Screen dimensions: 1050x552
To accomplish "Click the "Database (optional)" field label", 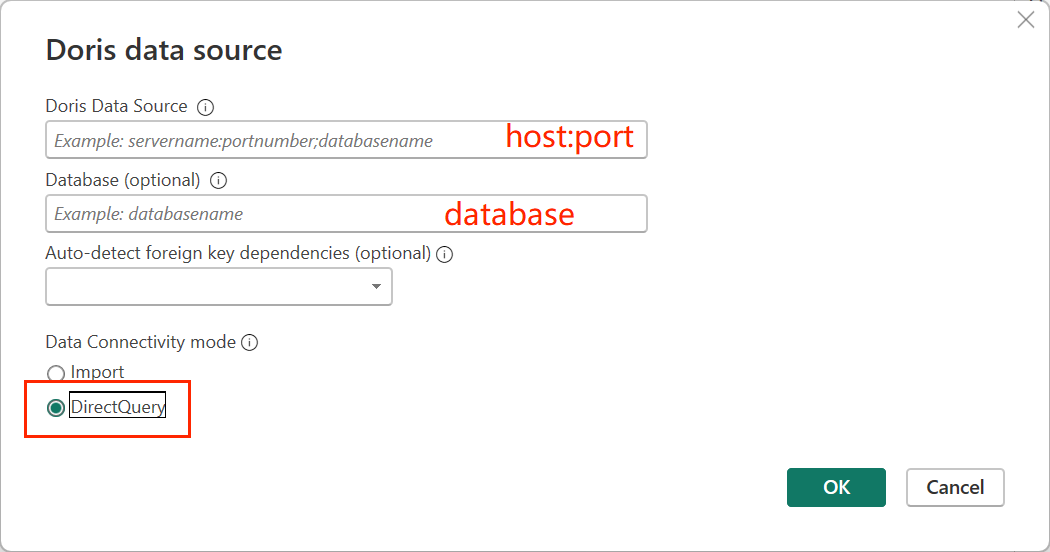I will click(123, 180).
